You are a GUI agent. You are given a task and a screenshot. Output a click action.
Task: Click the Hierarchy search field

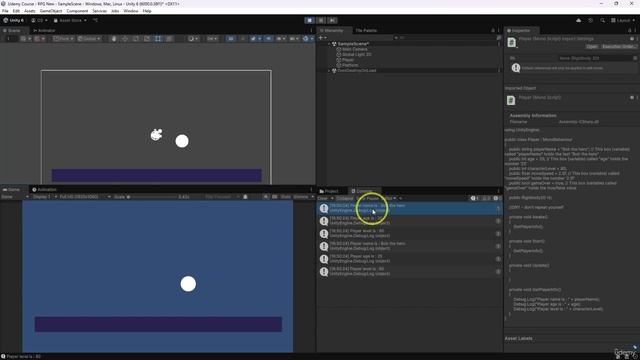coord(445,38)
